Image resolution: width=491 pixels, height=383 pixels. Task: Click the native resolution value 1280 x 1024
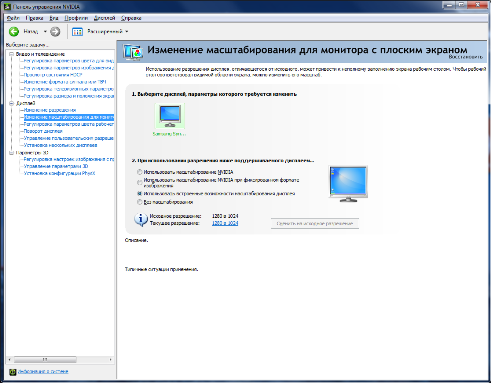(x=225, y=216)
